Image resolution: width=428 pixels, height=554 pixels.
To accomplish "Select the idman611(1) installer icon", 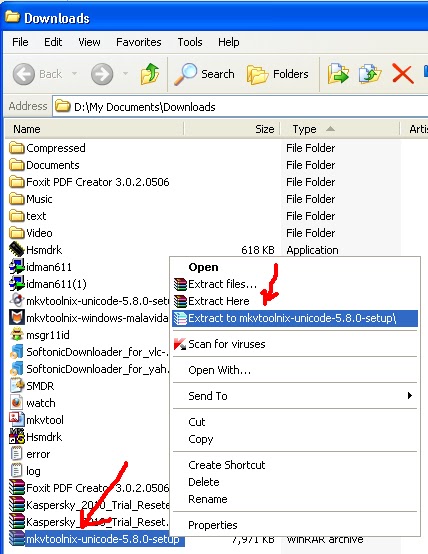I will [17, 284].
